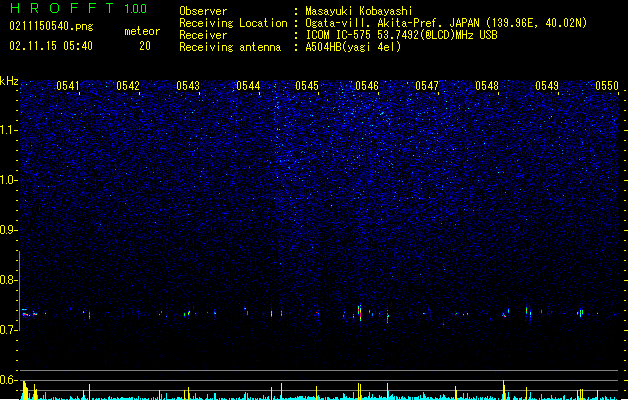Click the 0.7 kHz axis label

[x=9, y=330]
